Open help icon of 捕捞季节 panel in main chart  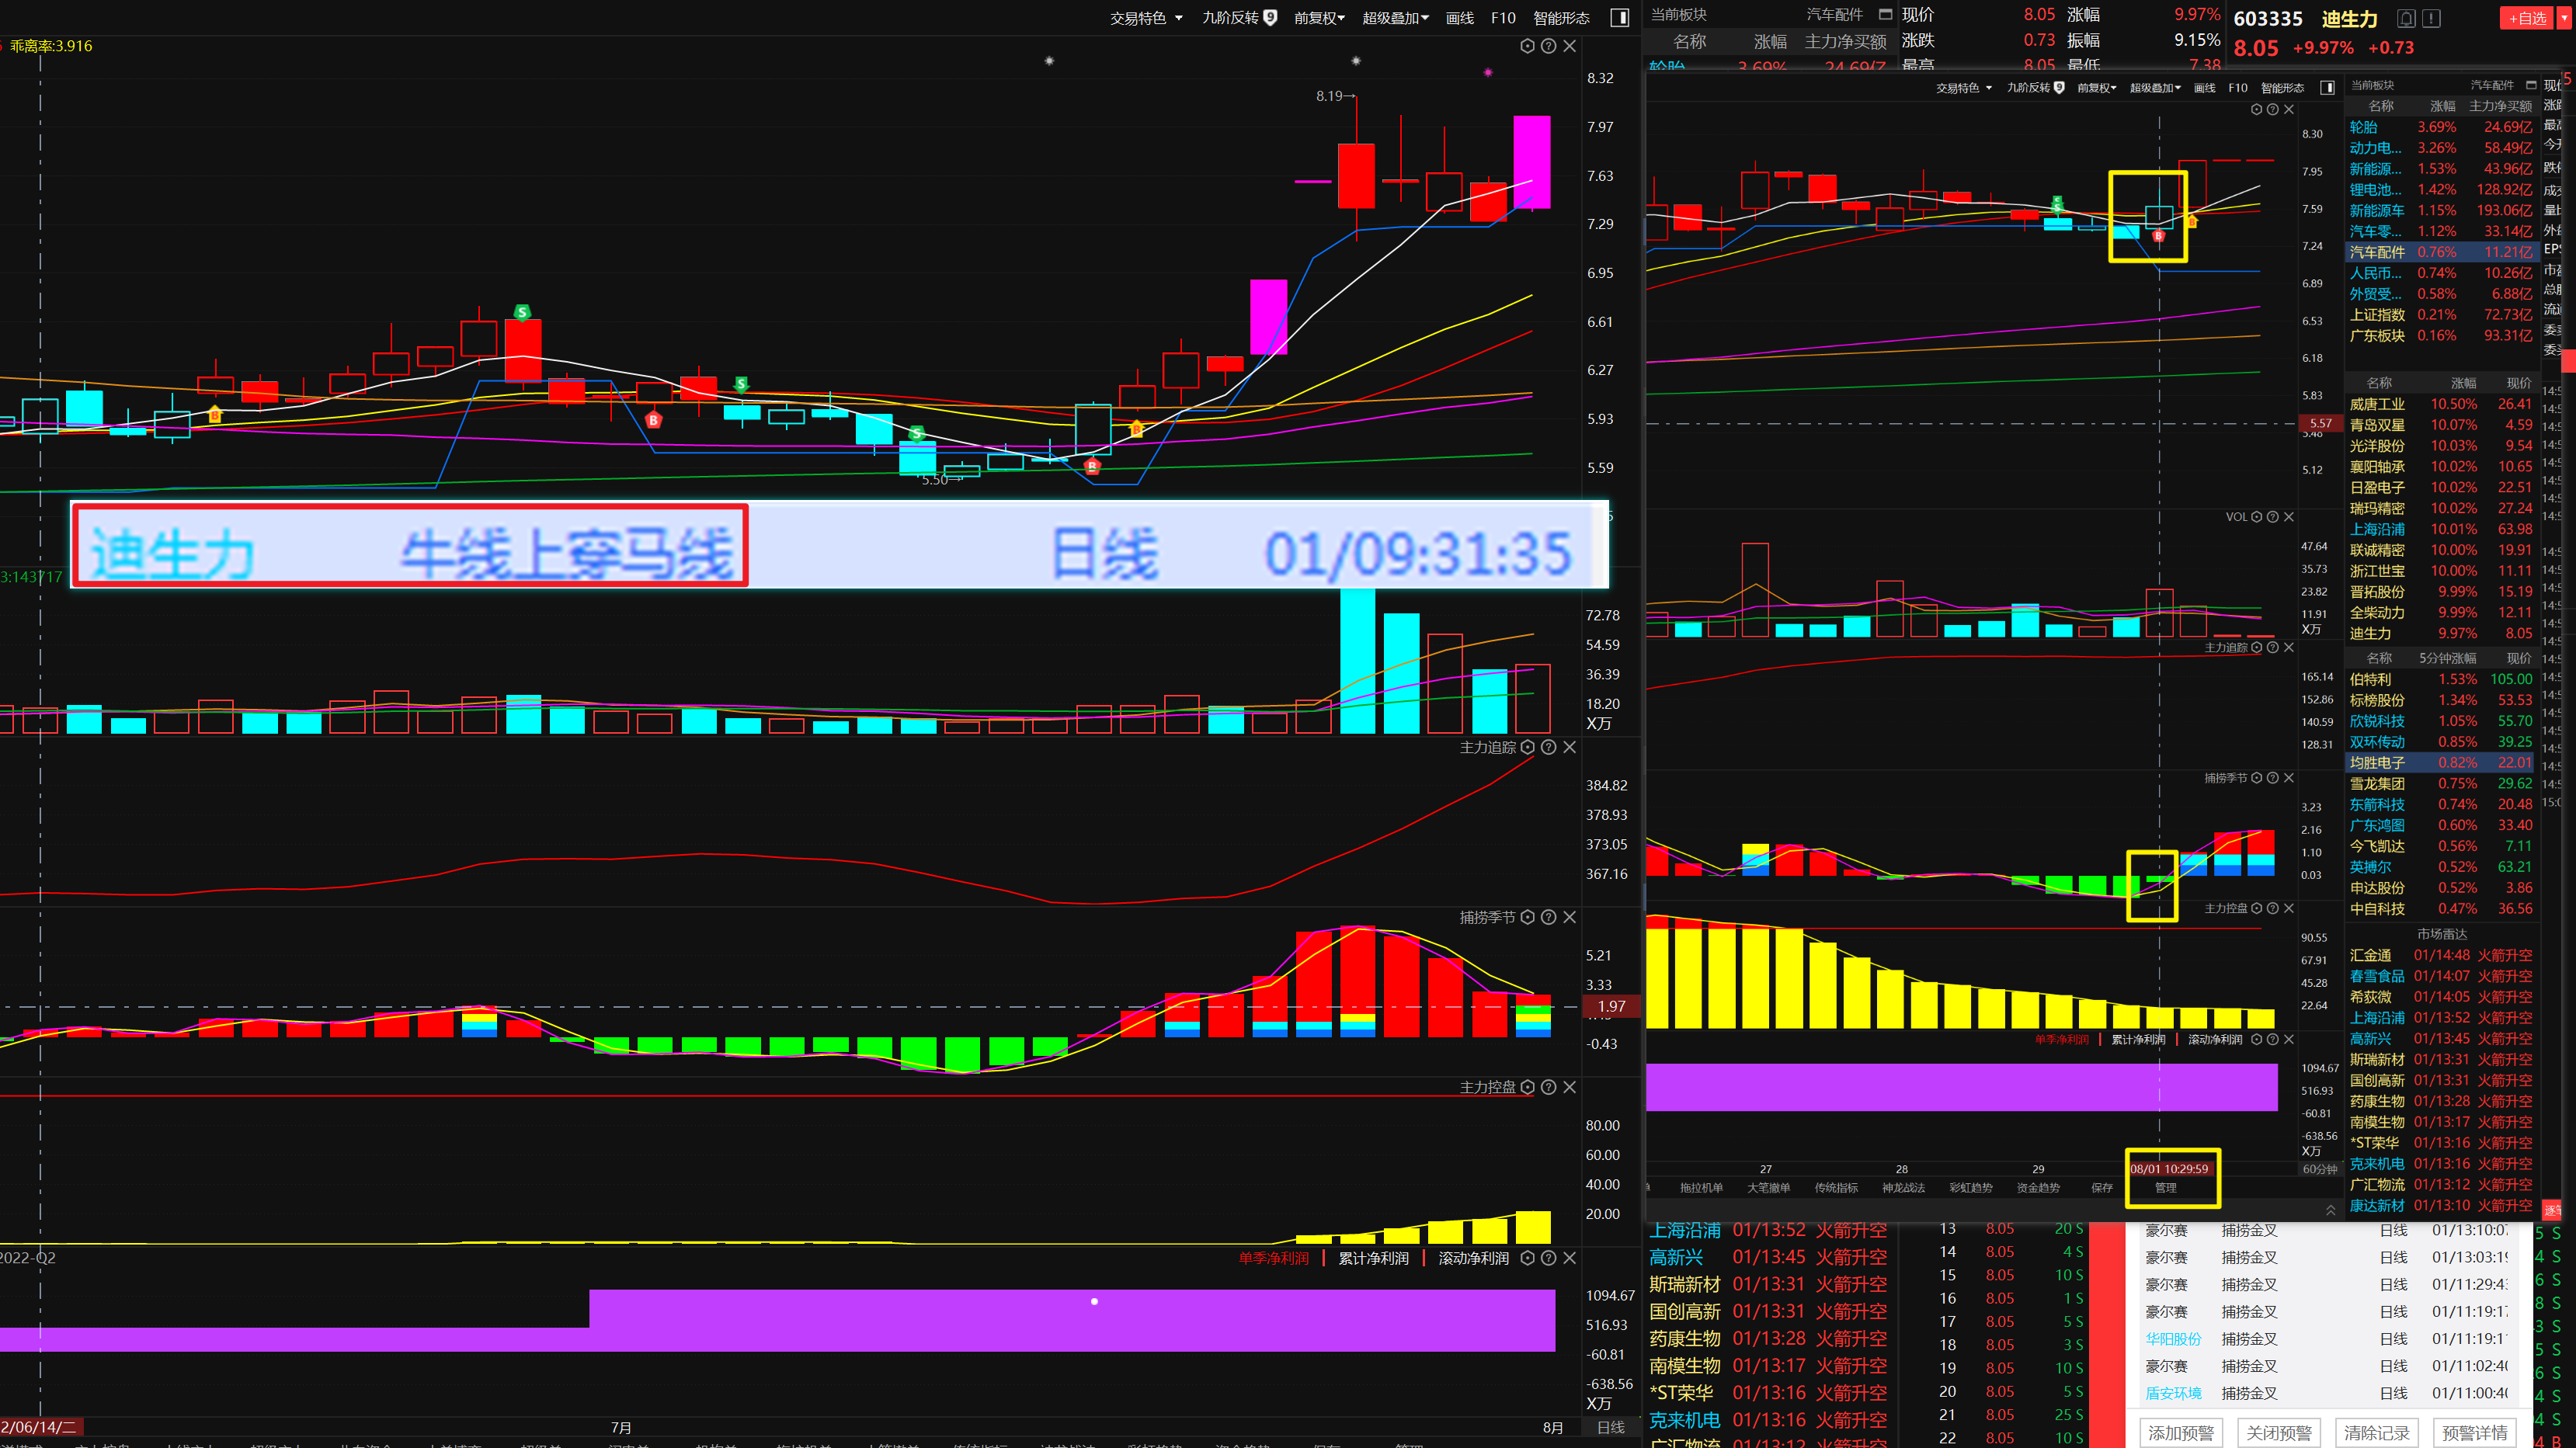coord(1548,917)
